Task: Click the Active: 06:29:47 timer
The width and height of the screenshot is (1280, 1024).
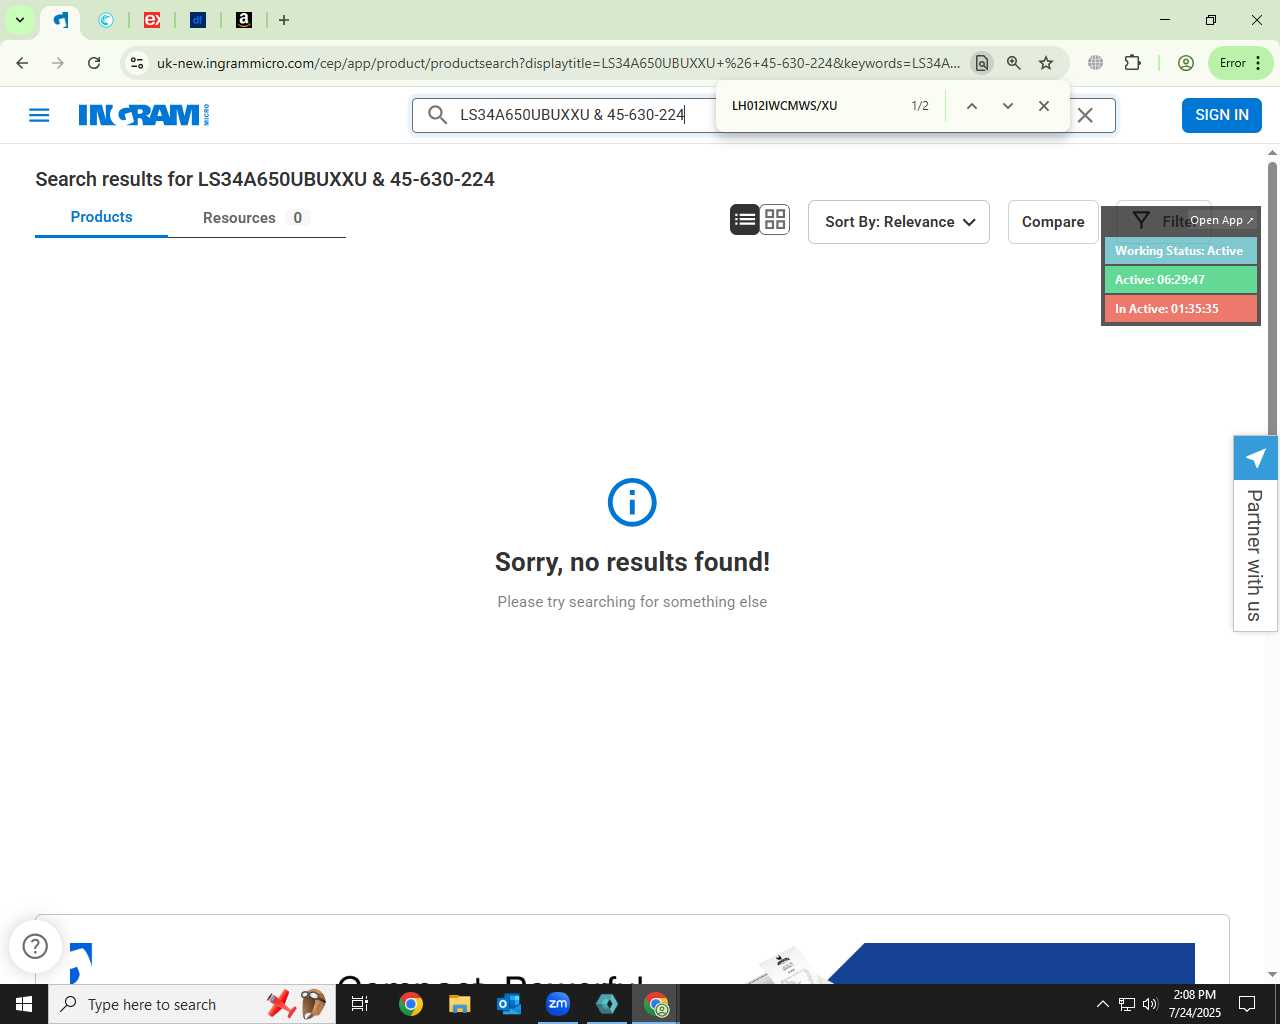Action: tap(1180, 280)
